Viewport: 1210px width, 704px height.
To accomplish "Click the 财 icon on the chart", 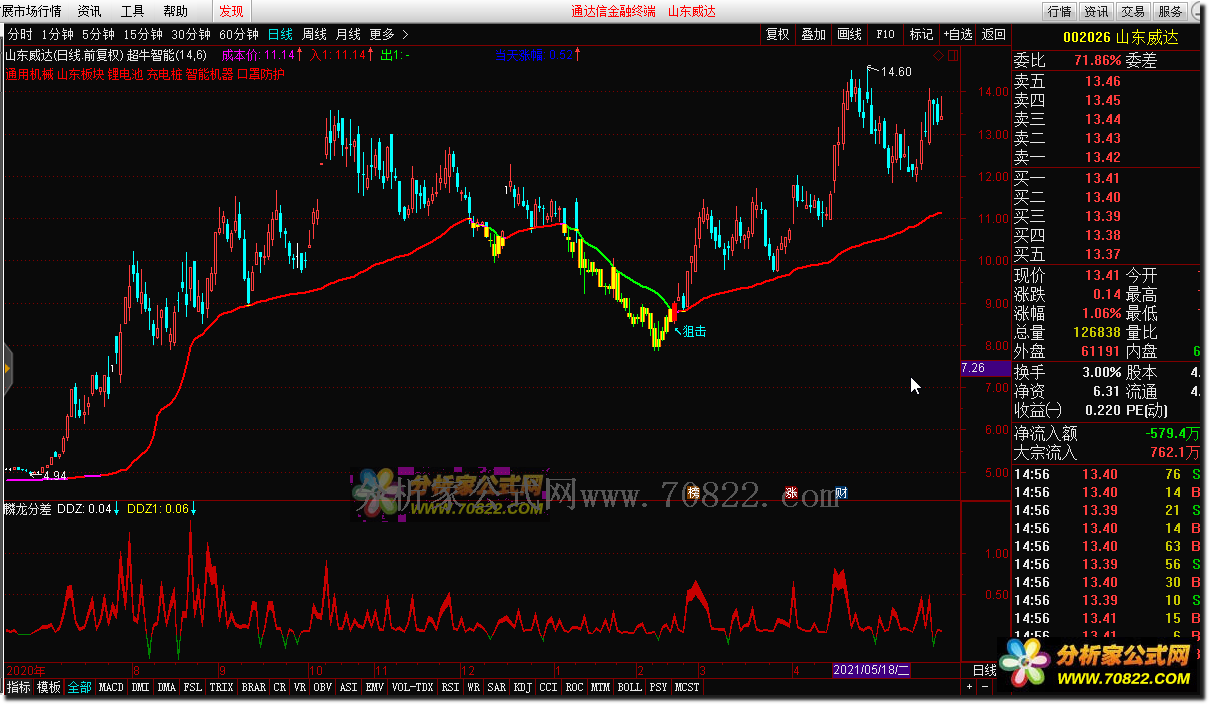I will click(x=841, y=492).
